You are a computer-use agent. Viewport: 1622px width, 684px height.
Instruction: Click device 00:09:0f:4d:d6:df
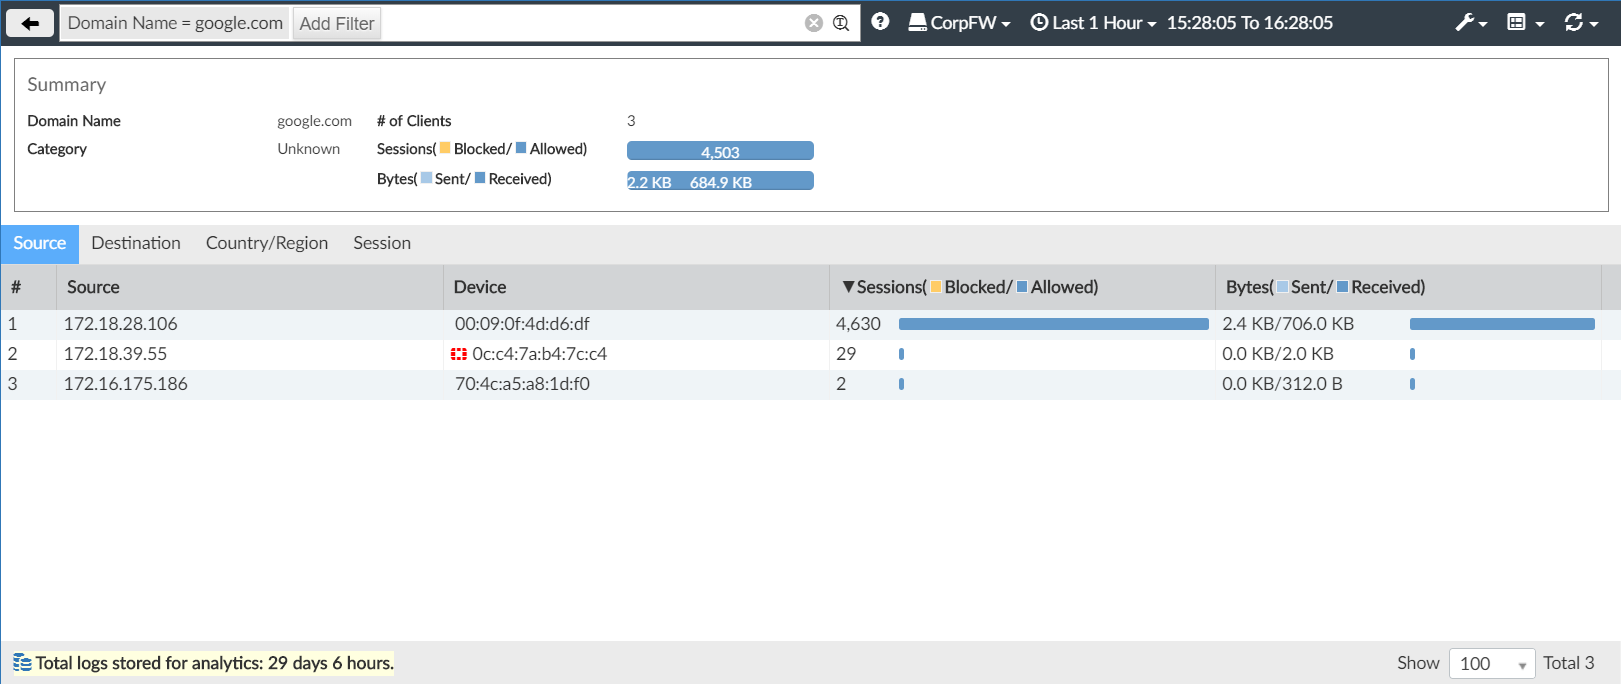point(522,324)
